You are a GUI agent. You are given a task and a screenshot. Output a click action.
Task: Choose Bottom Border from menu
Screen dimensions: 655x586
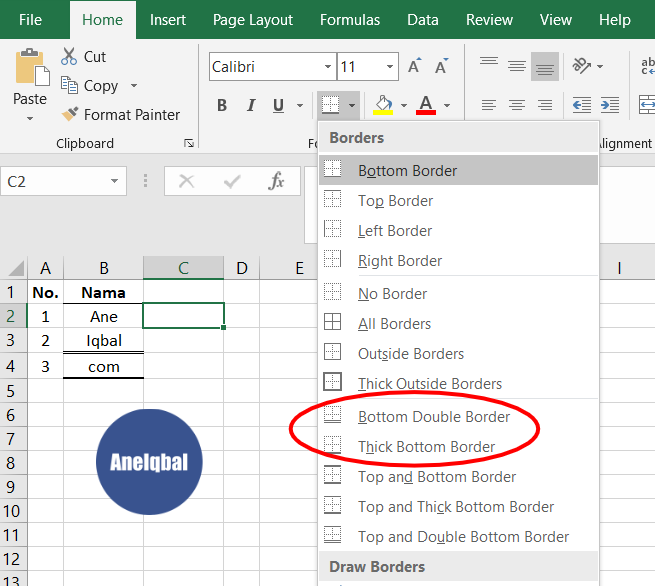458,170
